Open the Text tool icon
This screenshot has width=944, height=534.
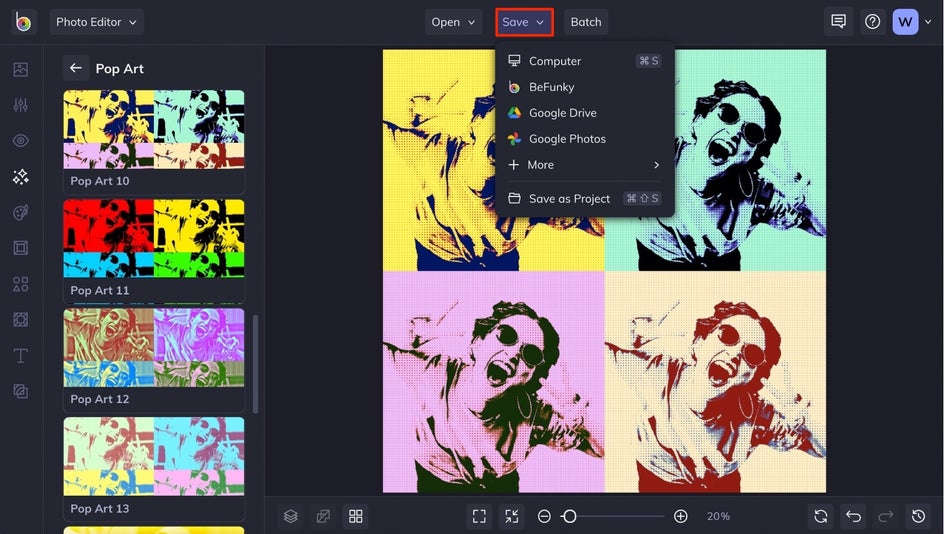coord(20,355)
